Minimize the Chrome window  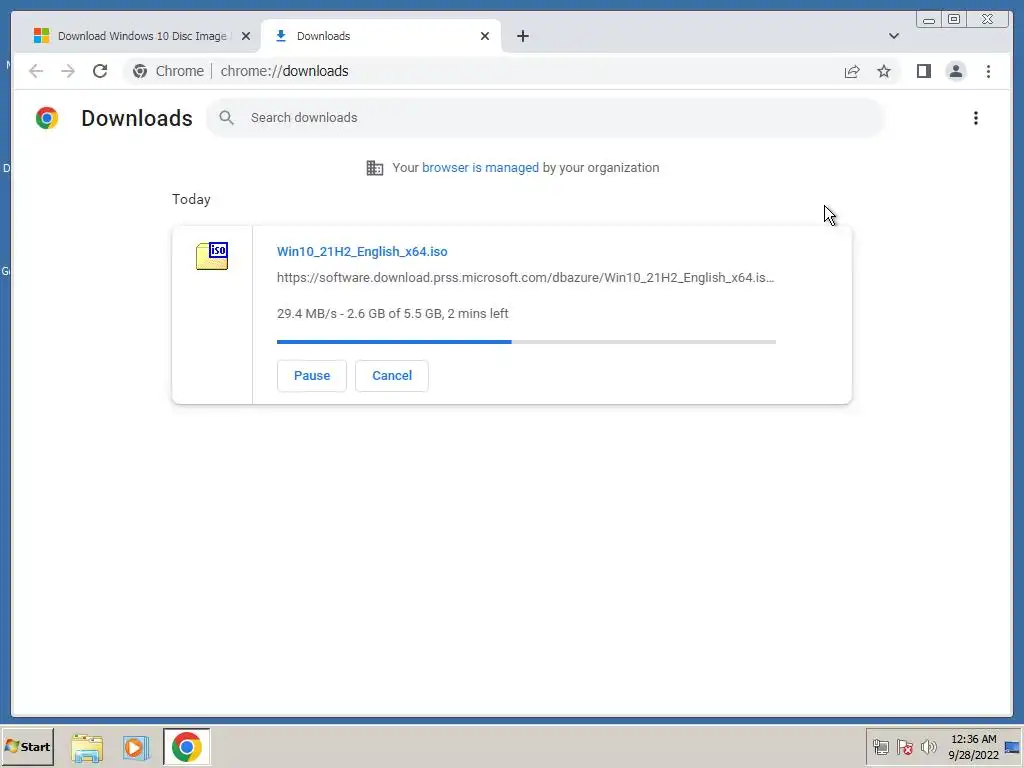click(x=929, y=20)
